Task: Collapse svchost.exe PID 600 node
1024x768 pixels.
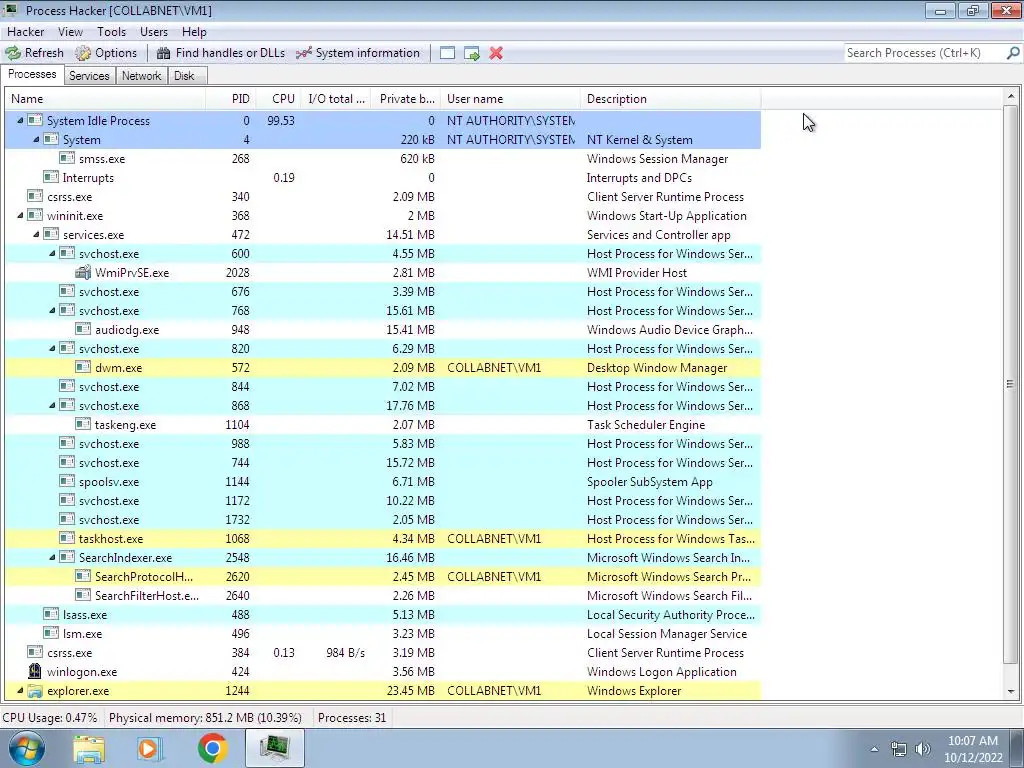Action: pyautogui.click(x=52, y=253)
